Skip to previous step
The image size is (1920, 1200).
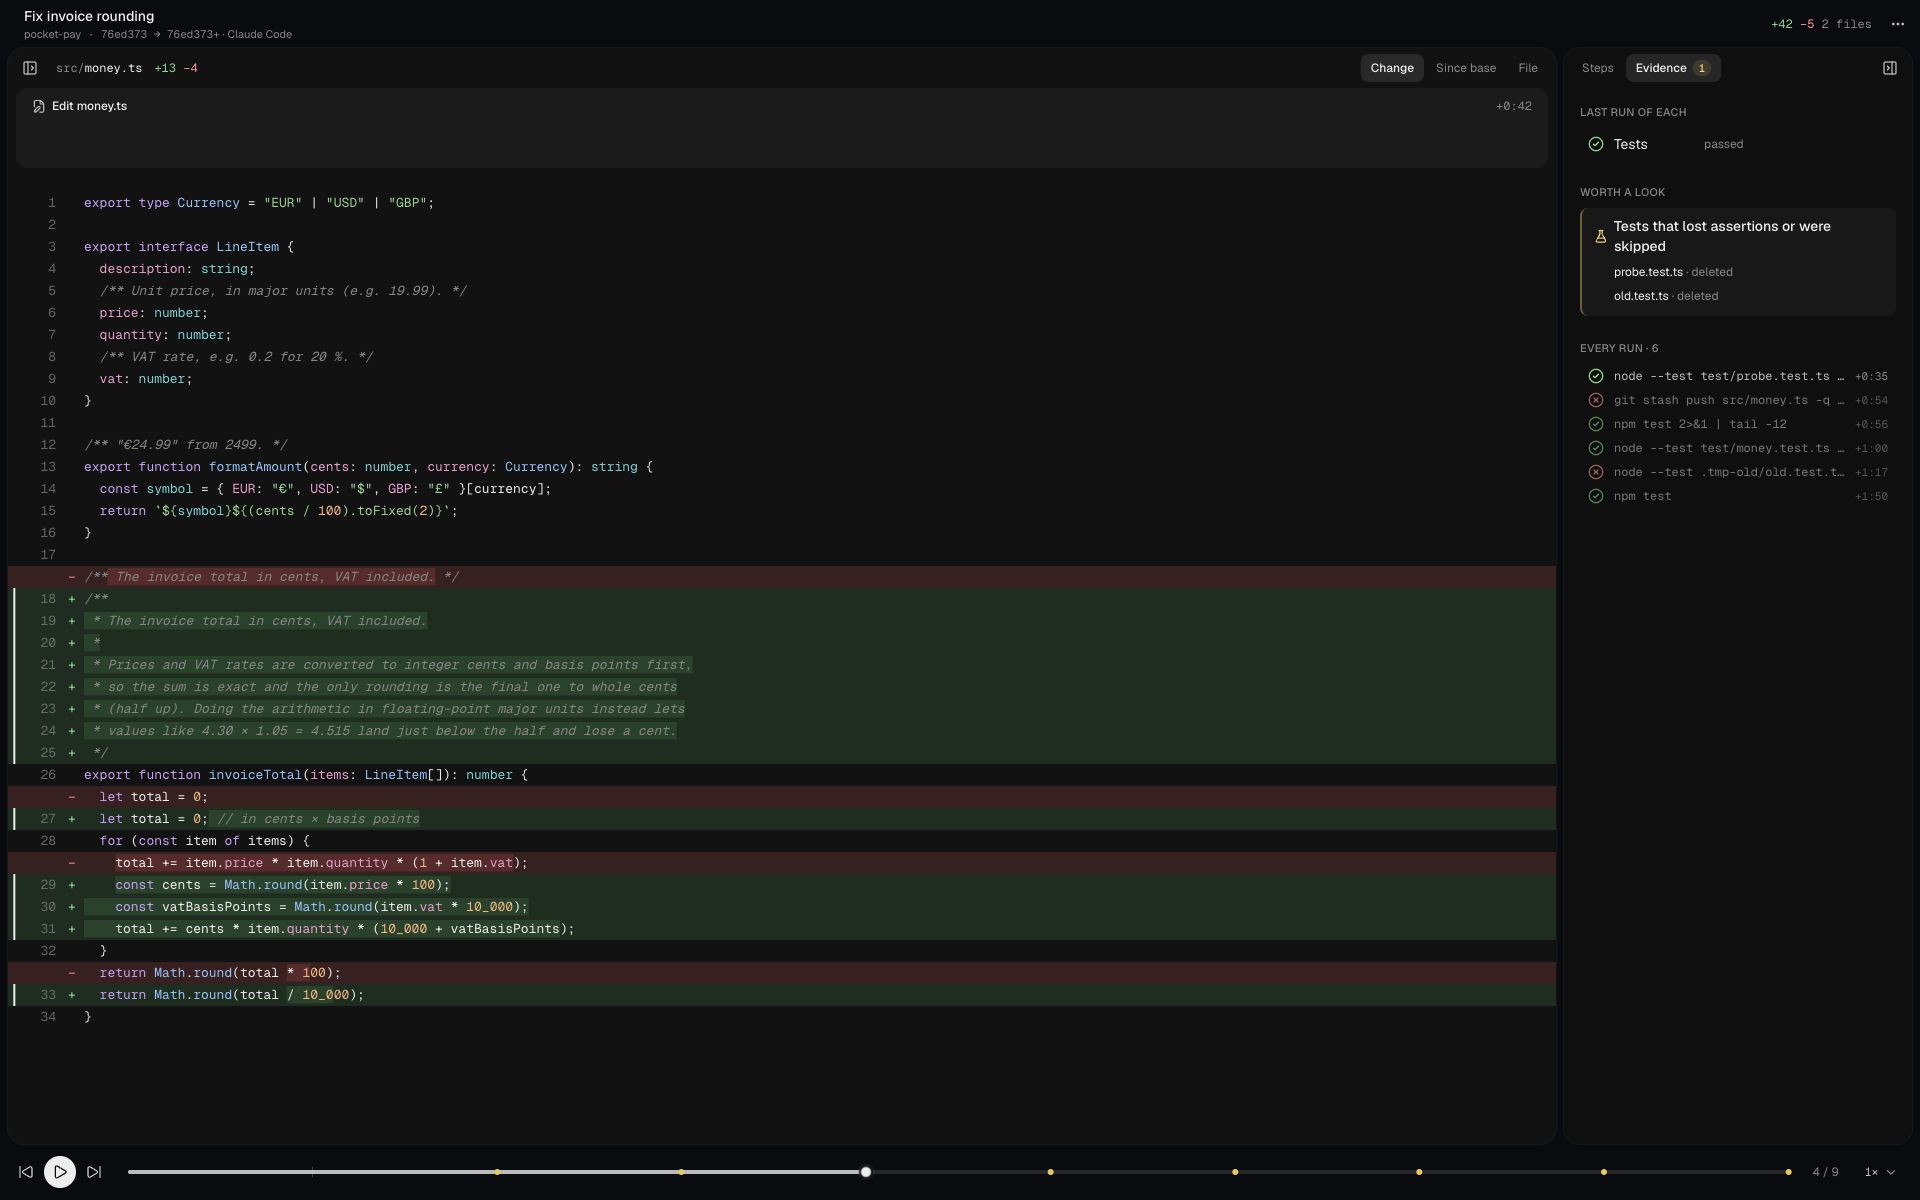click(x=26, y=1172)
